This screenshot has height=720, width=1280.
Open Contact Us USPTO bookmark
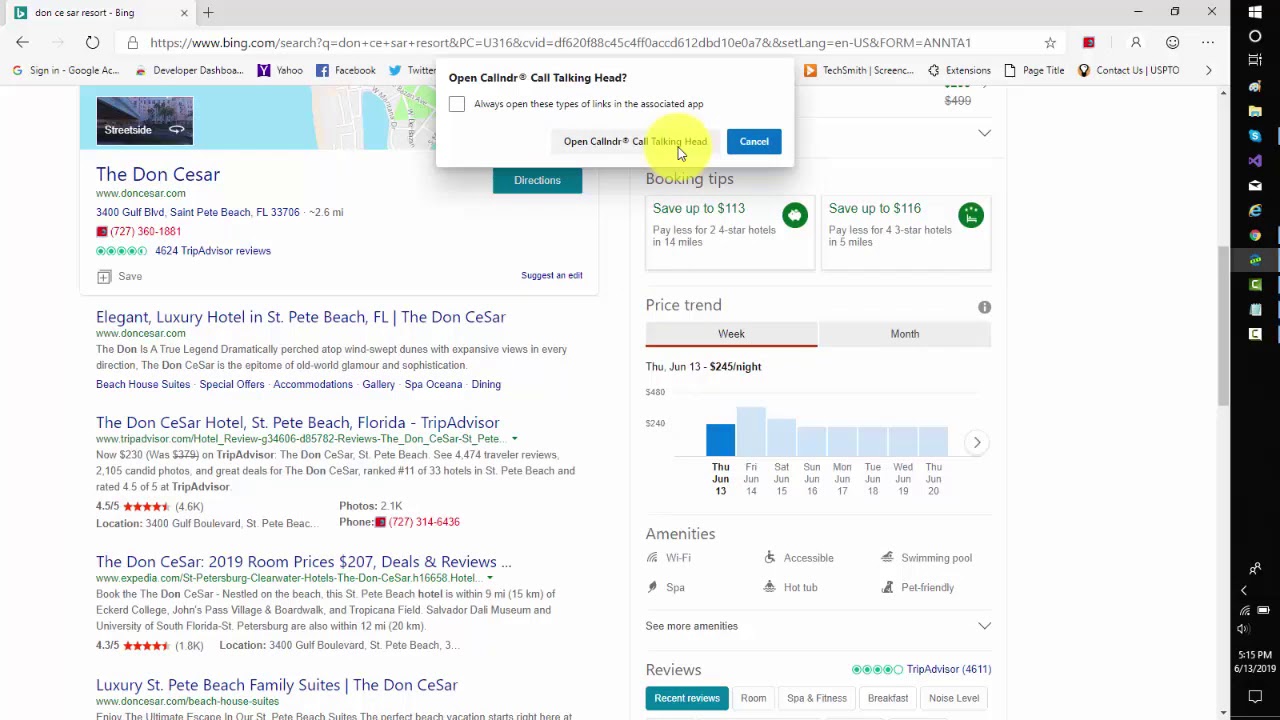(1128, 70)
